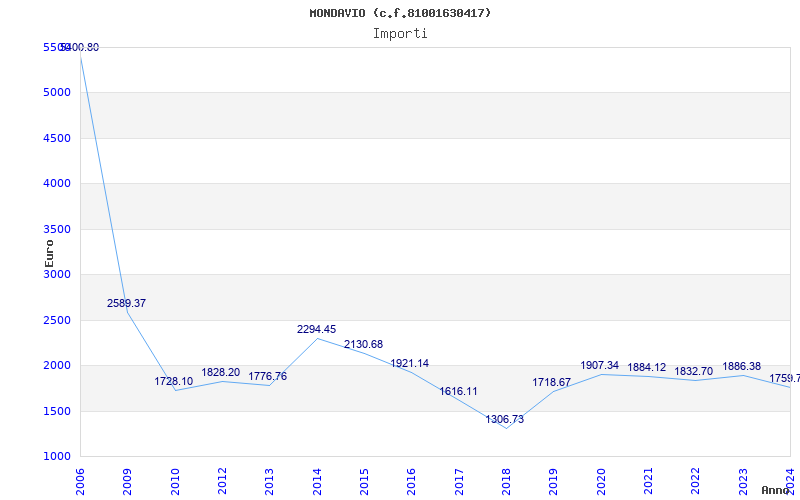
Task: Click the data label 1921.14
Action: click(x=410, y=363)
